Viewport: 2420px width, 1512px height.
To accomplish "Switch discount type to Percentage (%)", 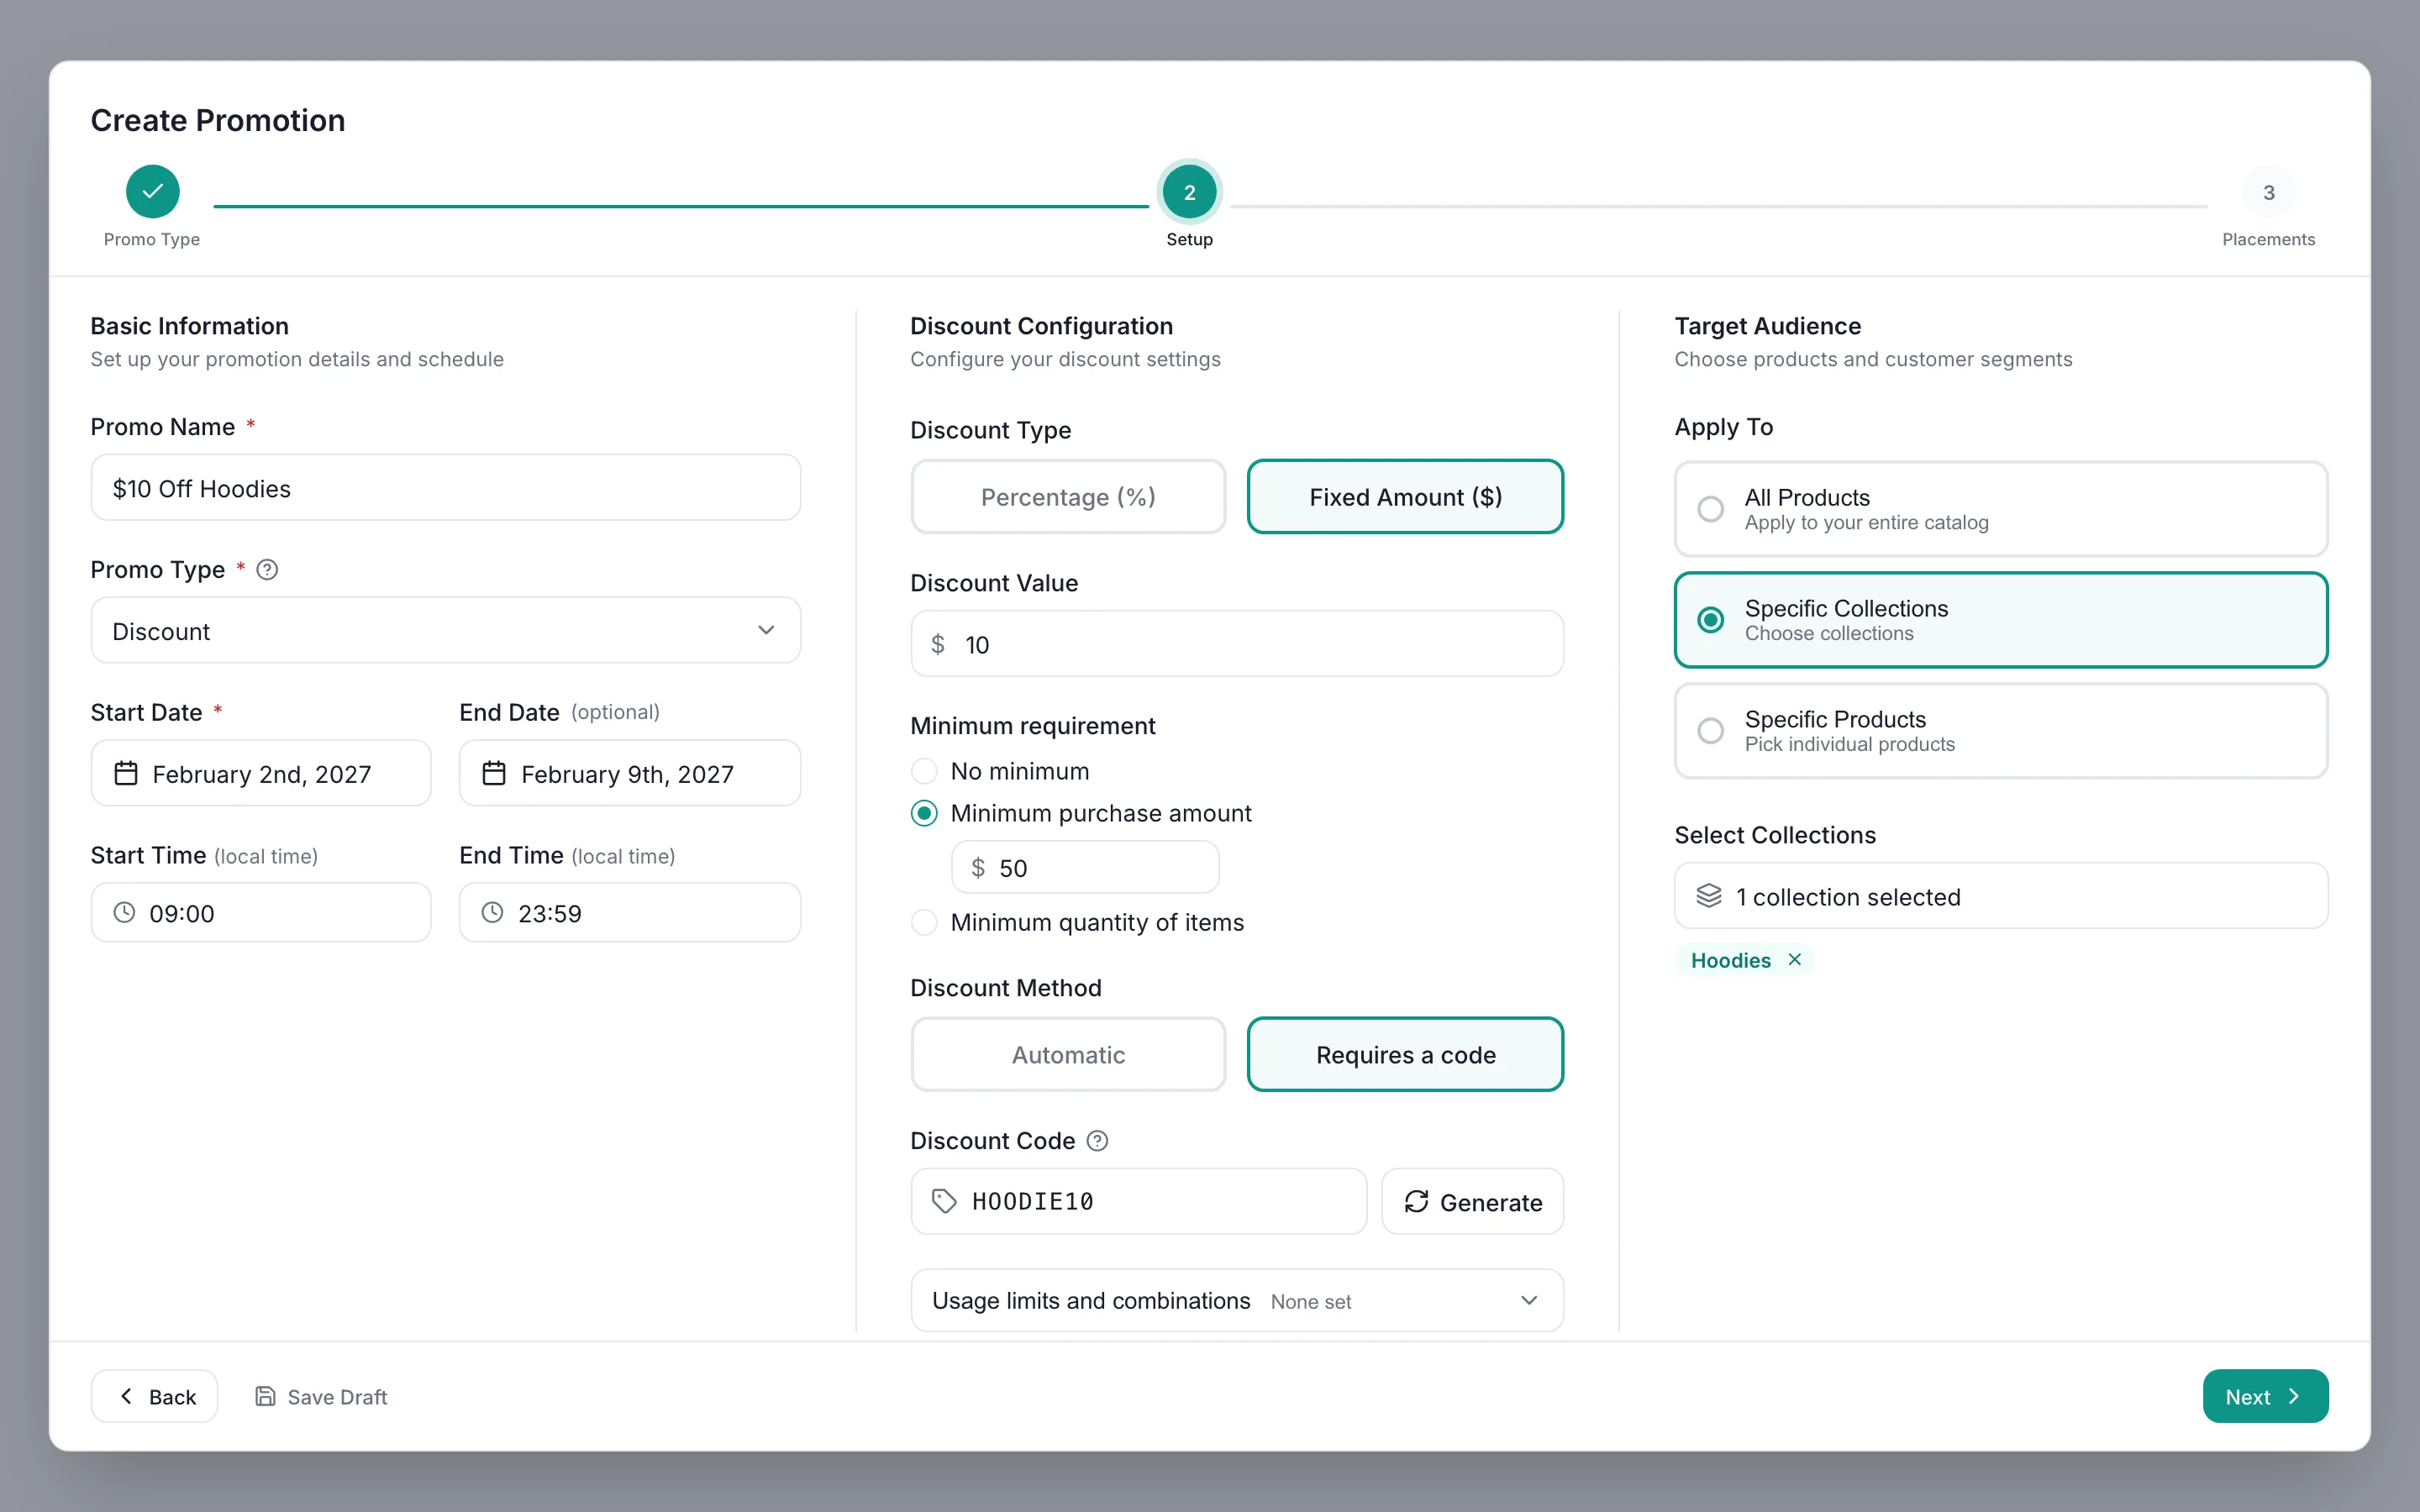I will click(x=1068, y=497).
